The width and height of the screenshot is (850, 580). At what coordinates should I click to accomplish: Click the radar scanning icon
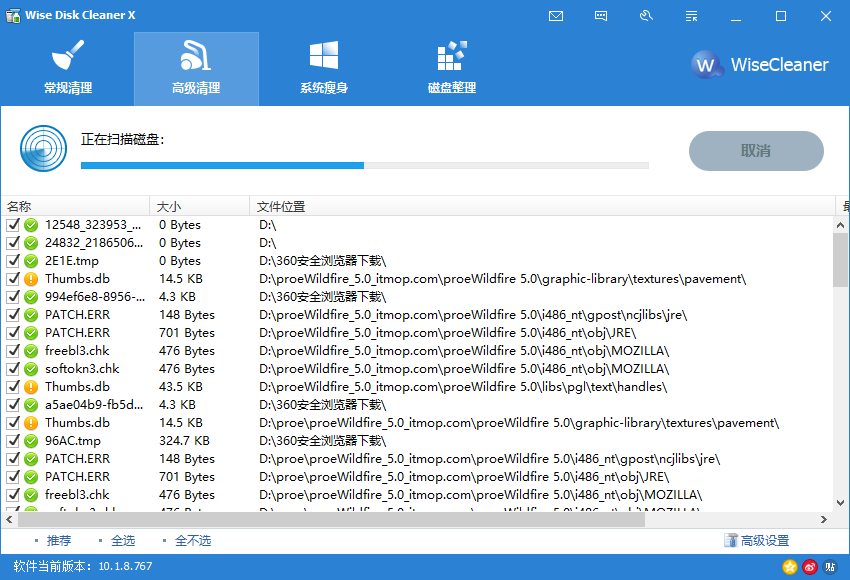[x=43, y=149]
